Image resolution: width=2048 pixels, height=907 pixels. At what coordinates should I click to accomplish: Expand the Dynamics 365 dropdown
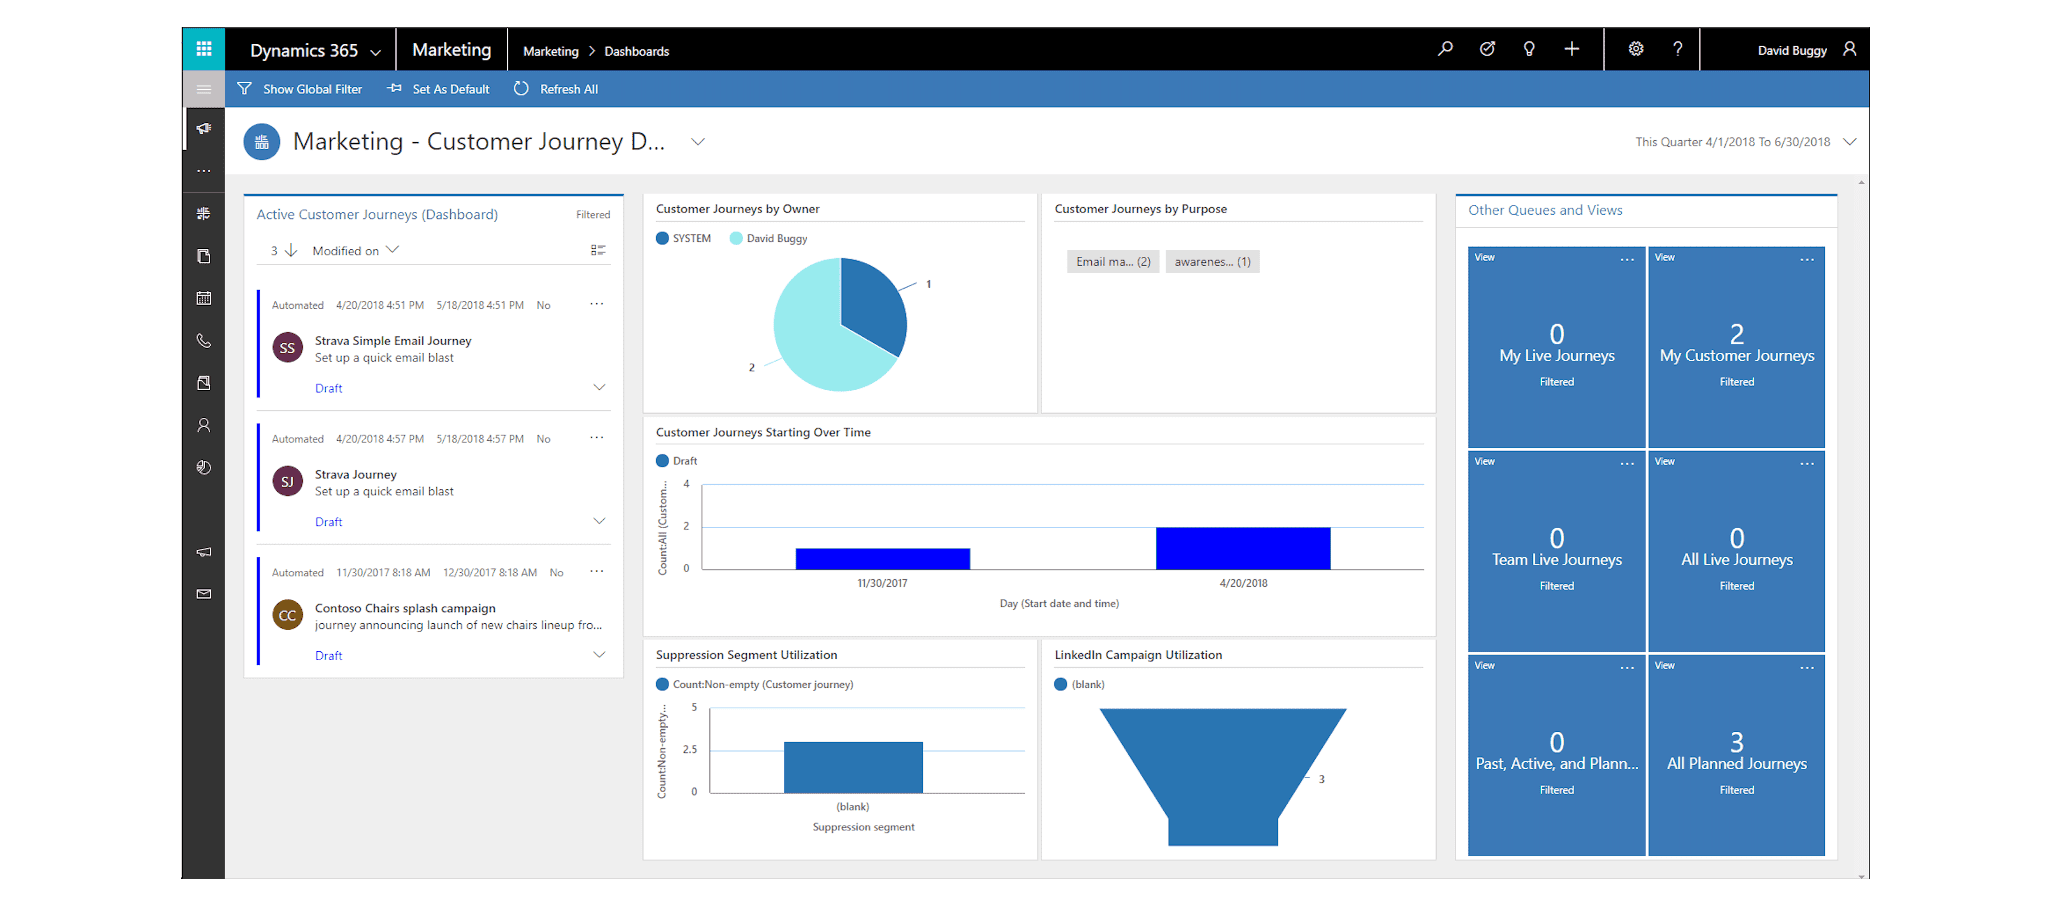coord(376,52)
